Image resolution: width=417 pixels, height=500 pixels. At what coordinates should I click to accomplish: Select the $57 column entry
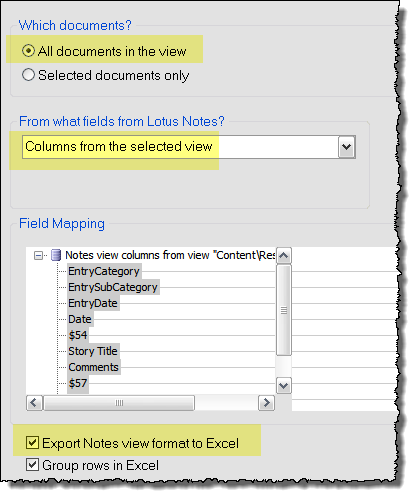pyautogui.click(x=78, y=383)
